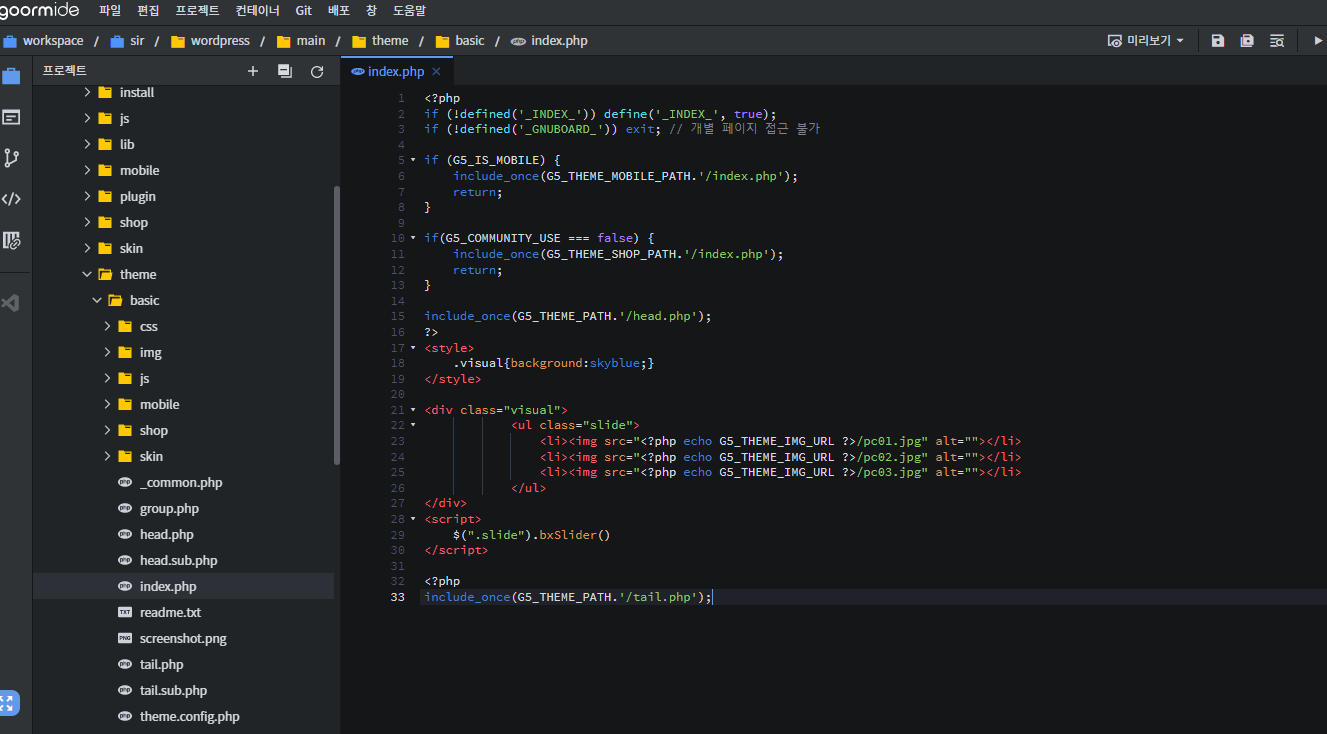This screenshot has width=1327, height=734.
Task: Open the 프로젝트 menu
Action: (x=197, y=11)
